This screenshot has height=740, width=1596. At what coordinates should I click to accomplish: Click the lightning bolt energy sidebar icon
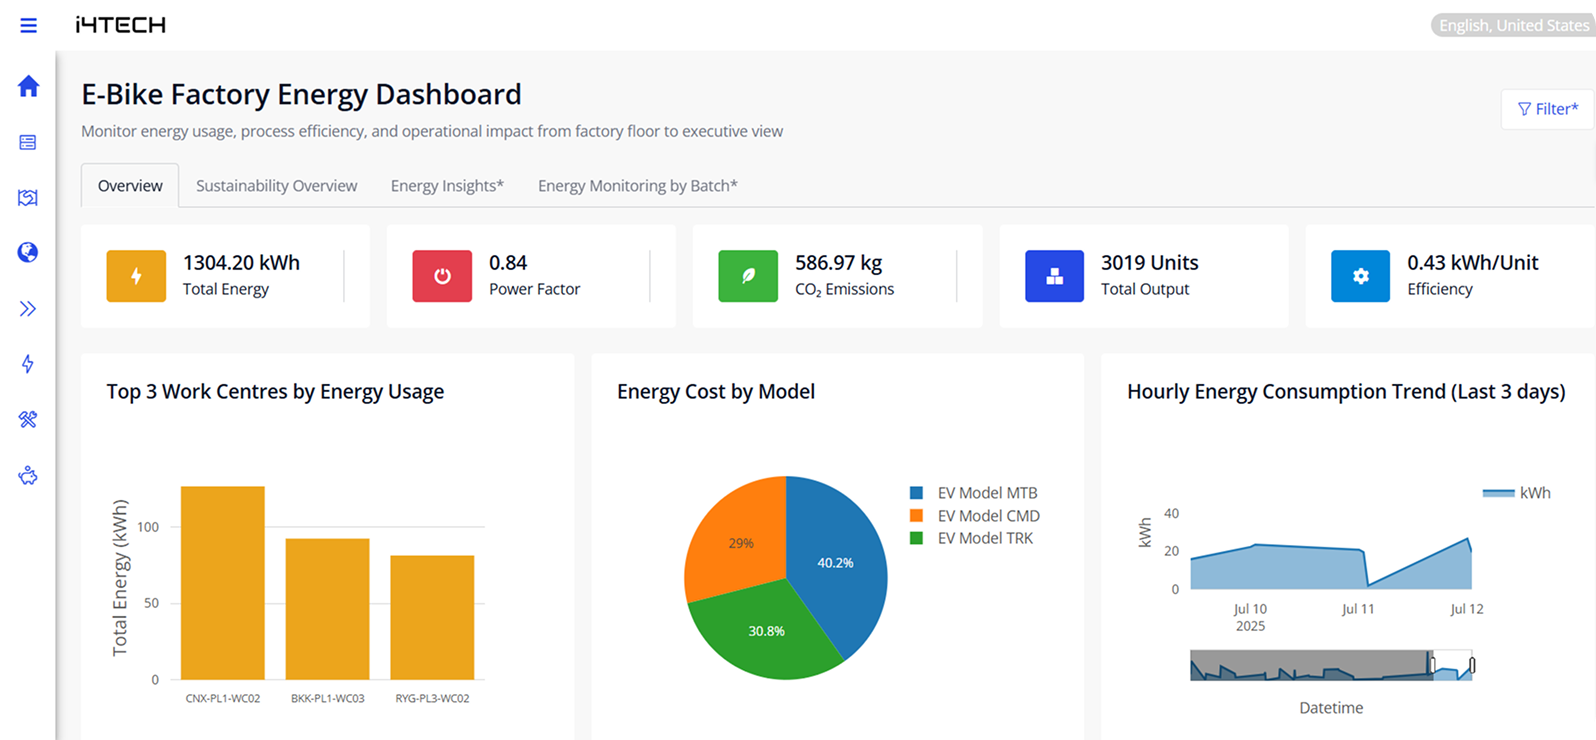[28, 364]
